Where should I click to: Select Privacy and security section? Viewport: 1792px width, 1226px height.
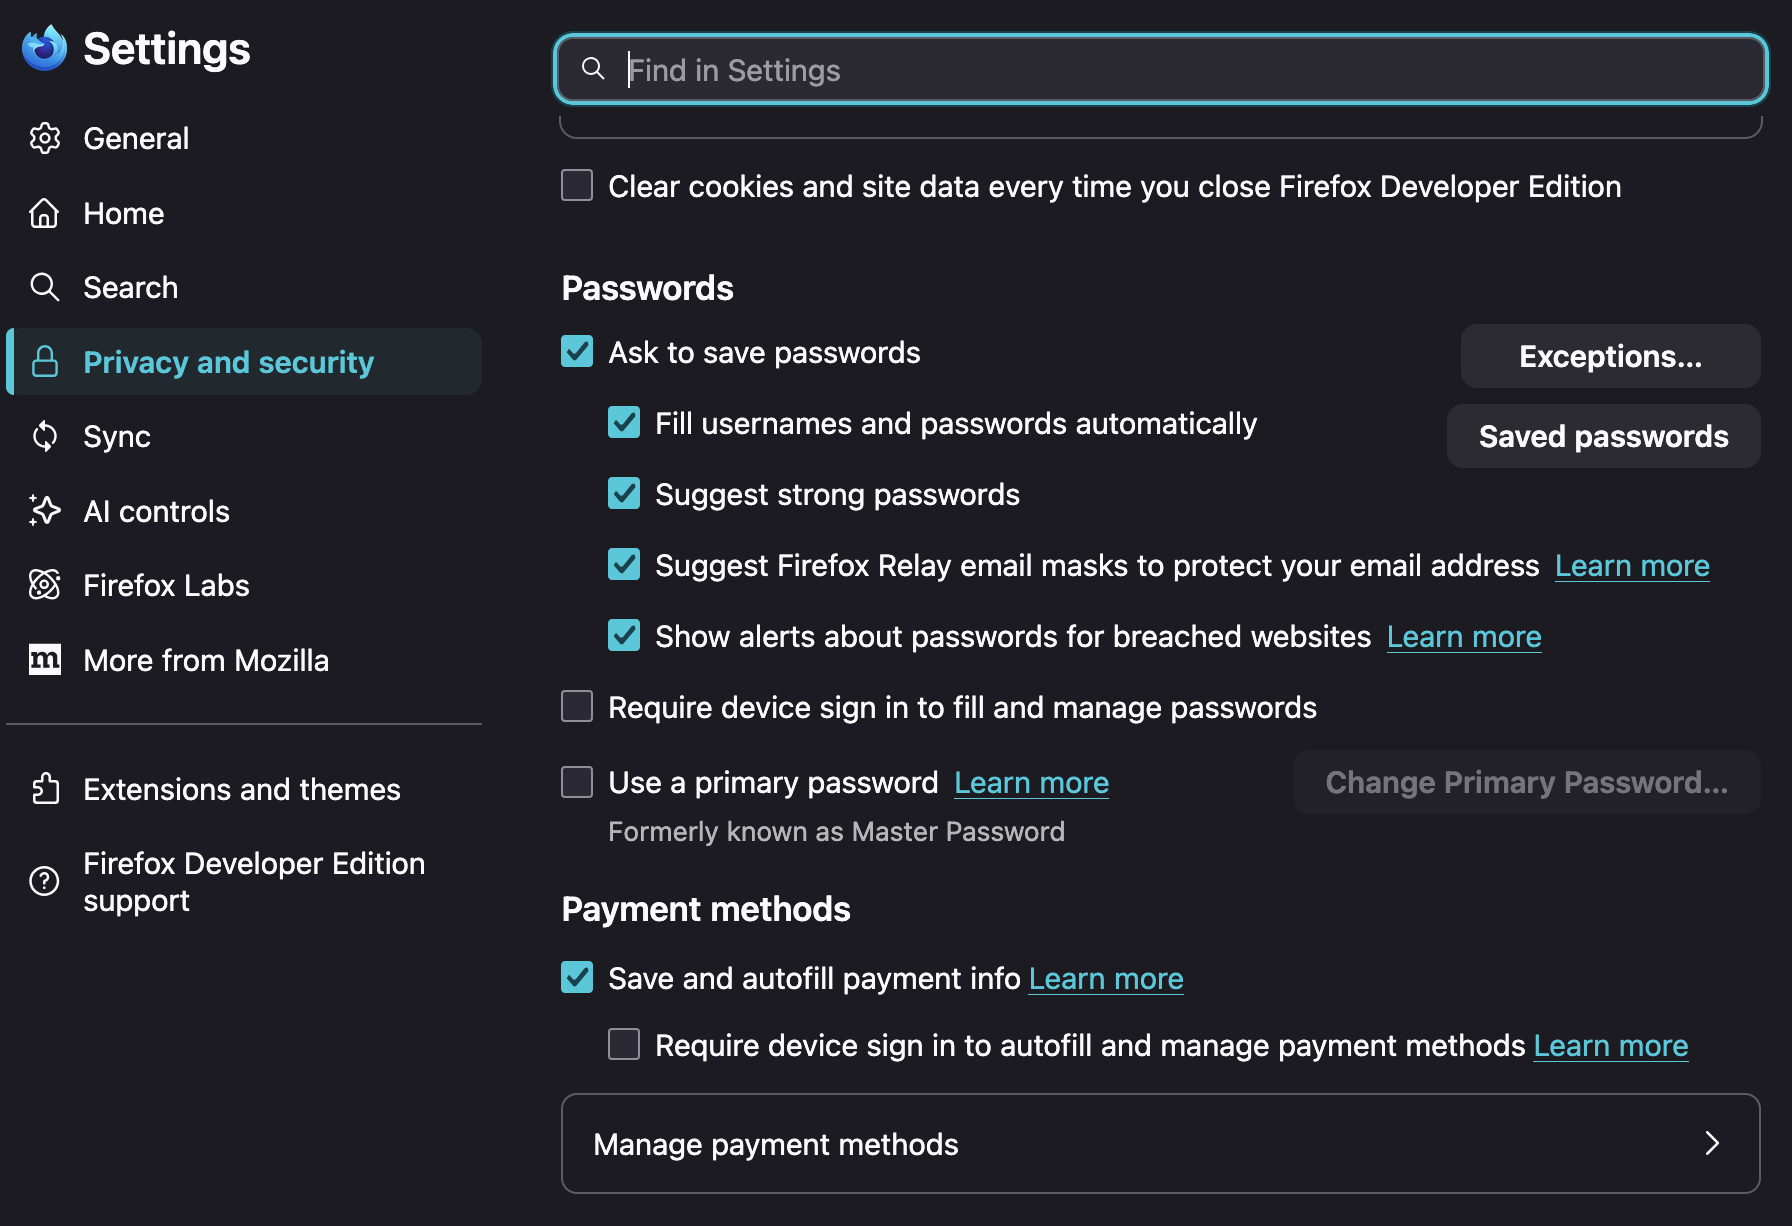click(244, 362)
